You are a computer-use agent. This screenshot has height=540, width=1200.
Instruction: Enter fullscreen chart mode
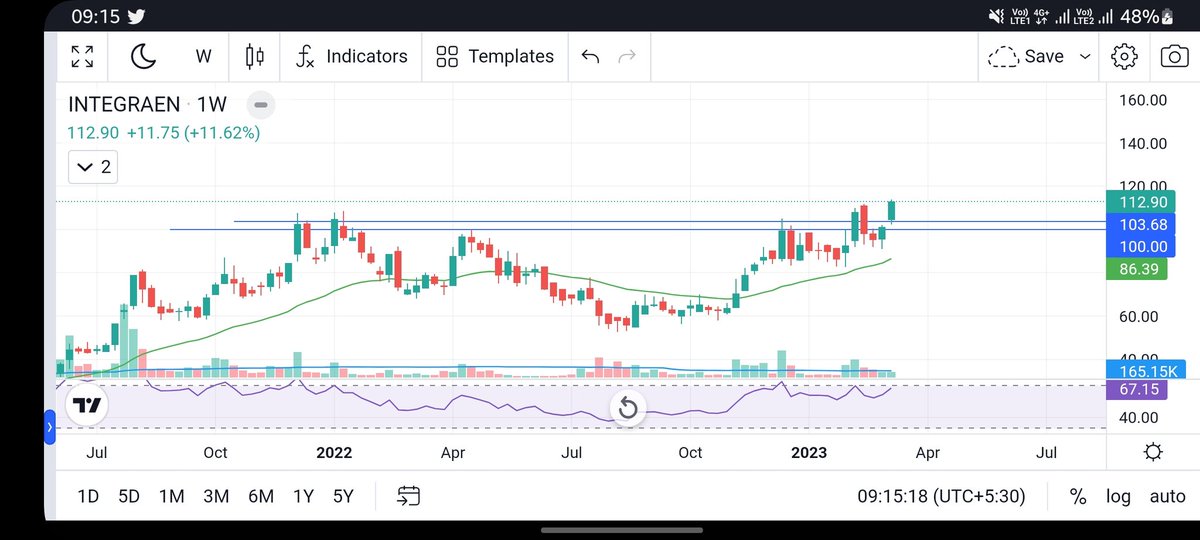coord(84,56)
